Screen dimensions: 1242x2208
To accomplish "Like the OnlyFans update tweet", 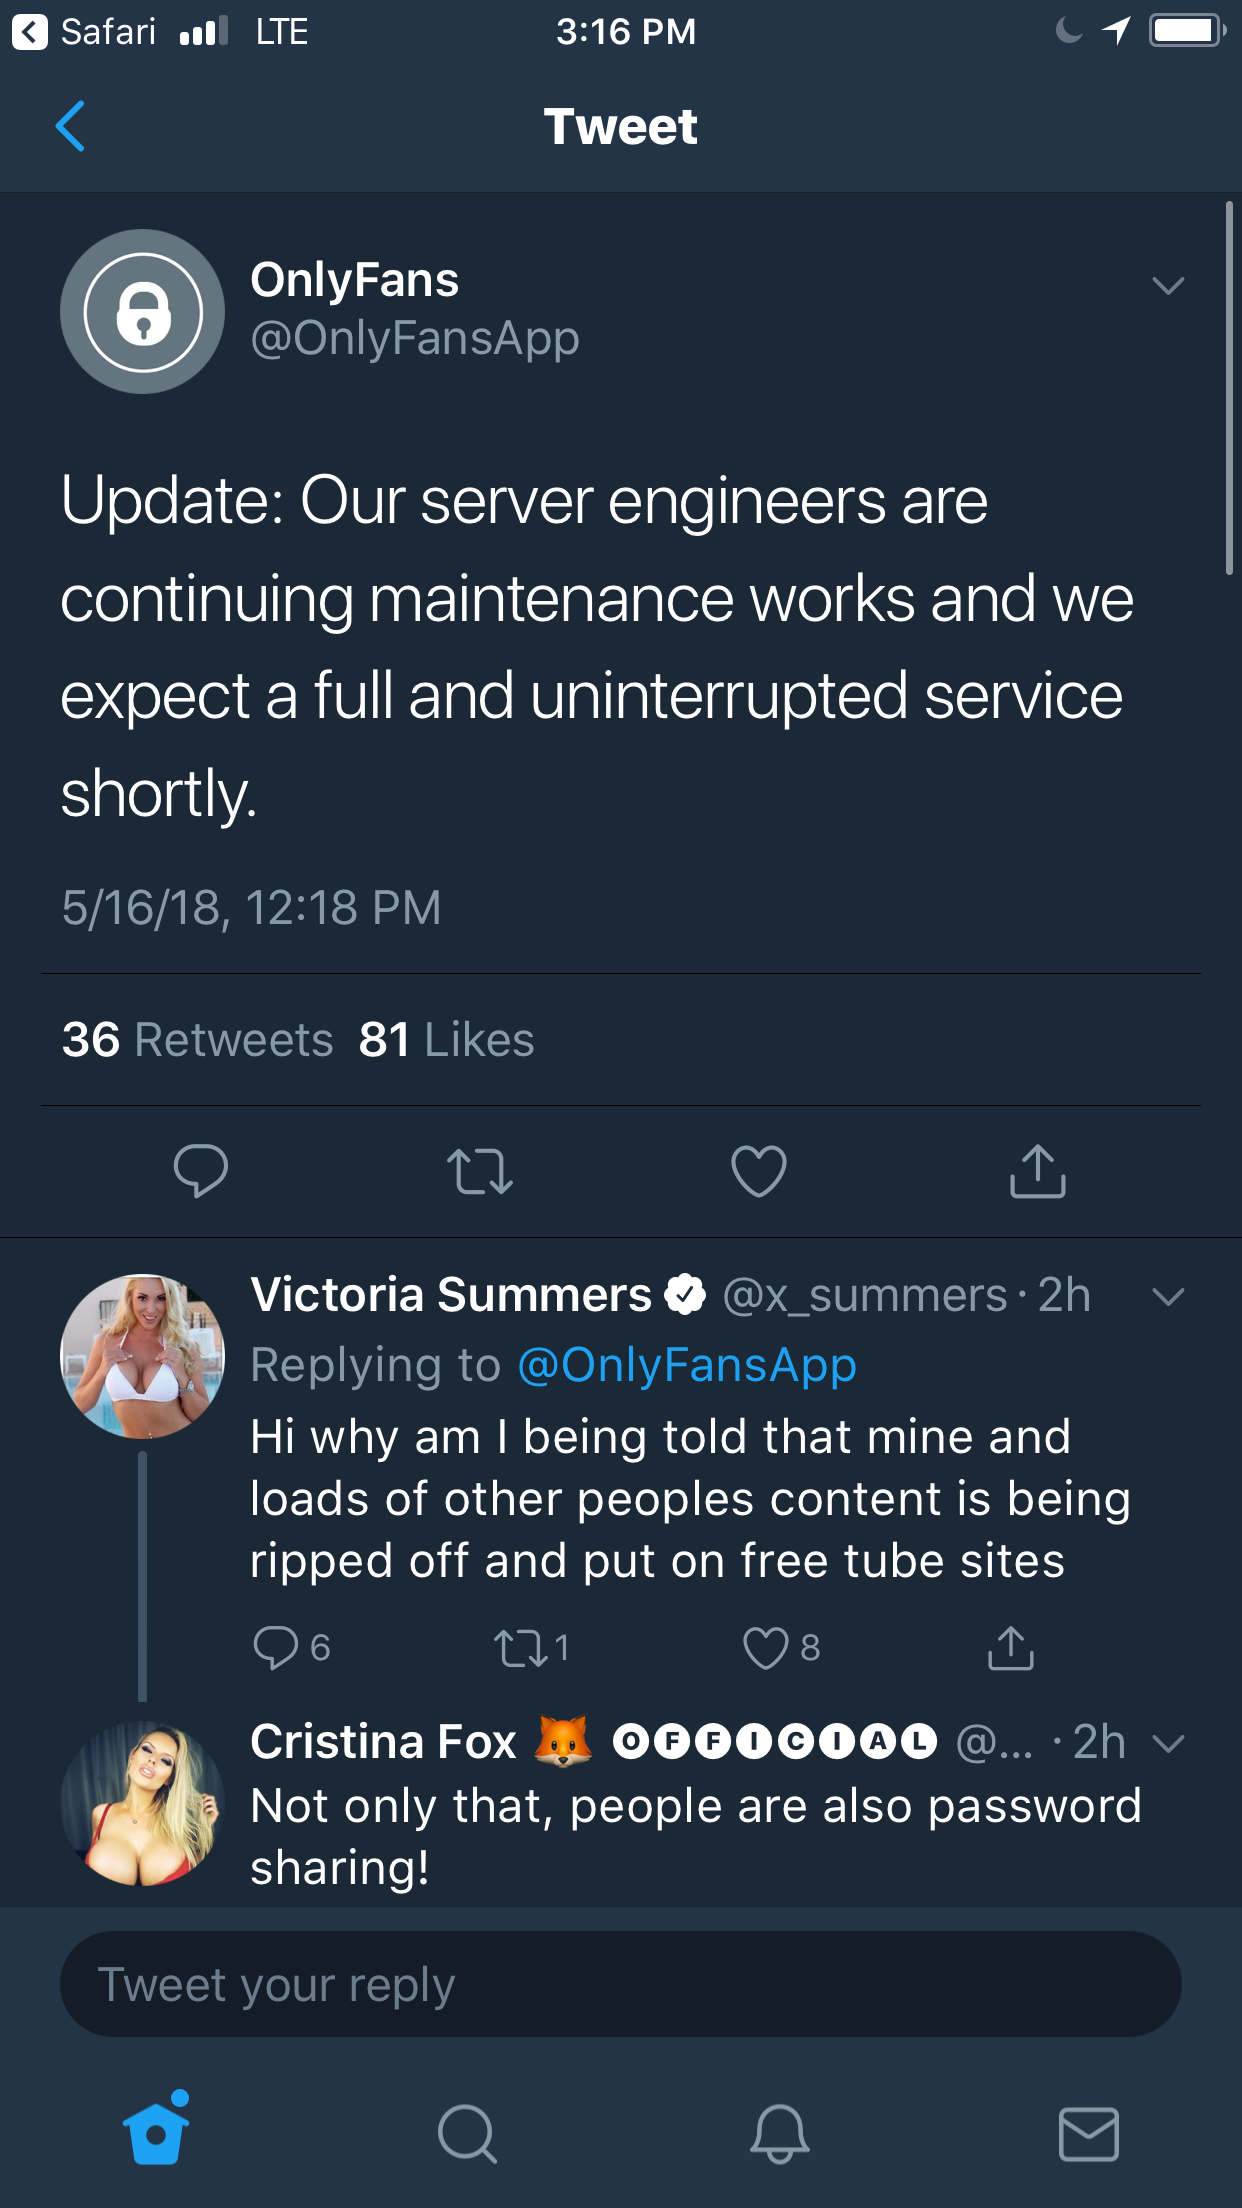I will (759, 1171).
